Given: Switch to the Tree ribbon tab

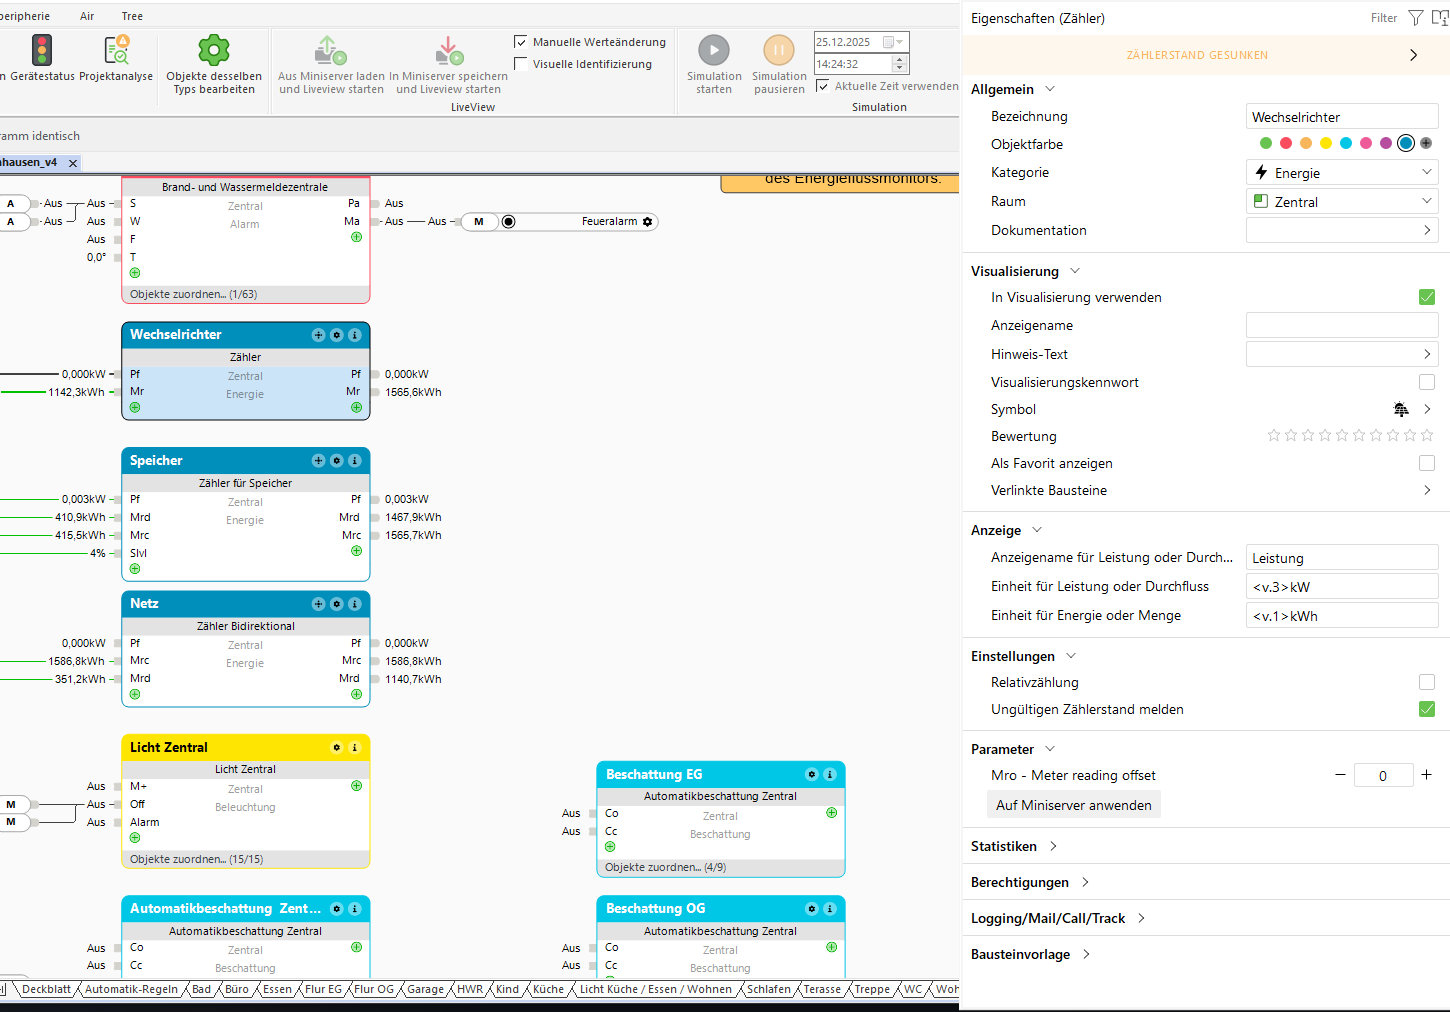Looking at the screenshot, I should pyautogui.click(x=132, y=16).
